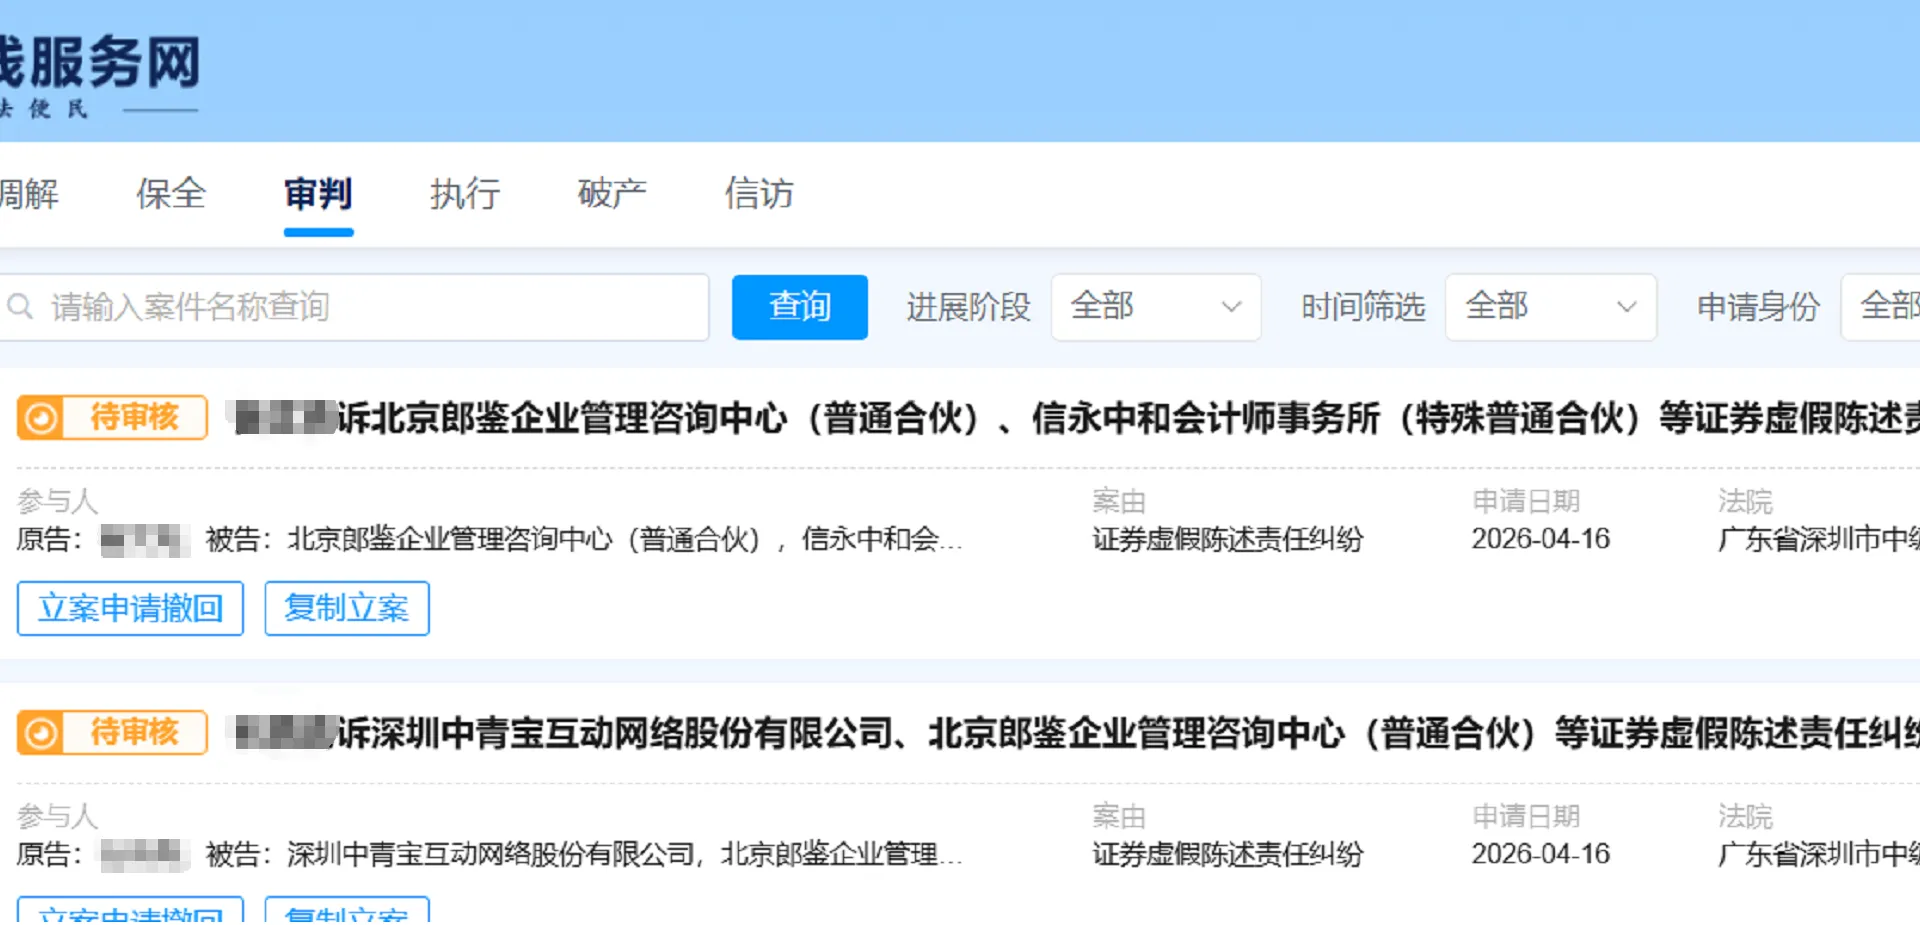Image resolution: width=1920 pixels, height=925 pixels.
Task: Click court name 广东省深圳市中 in first case
Action: point(1819,540)
